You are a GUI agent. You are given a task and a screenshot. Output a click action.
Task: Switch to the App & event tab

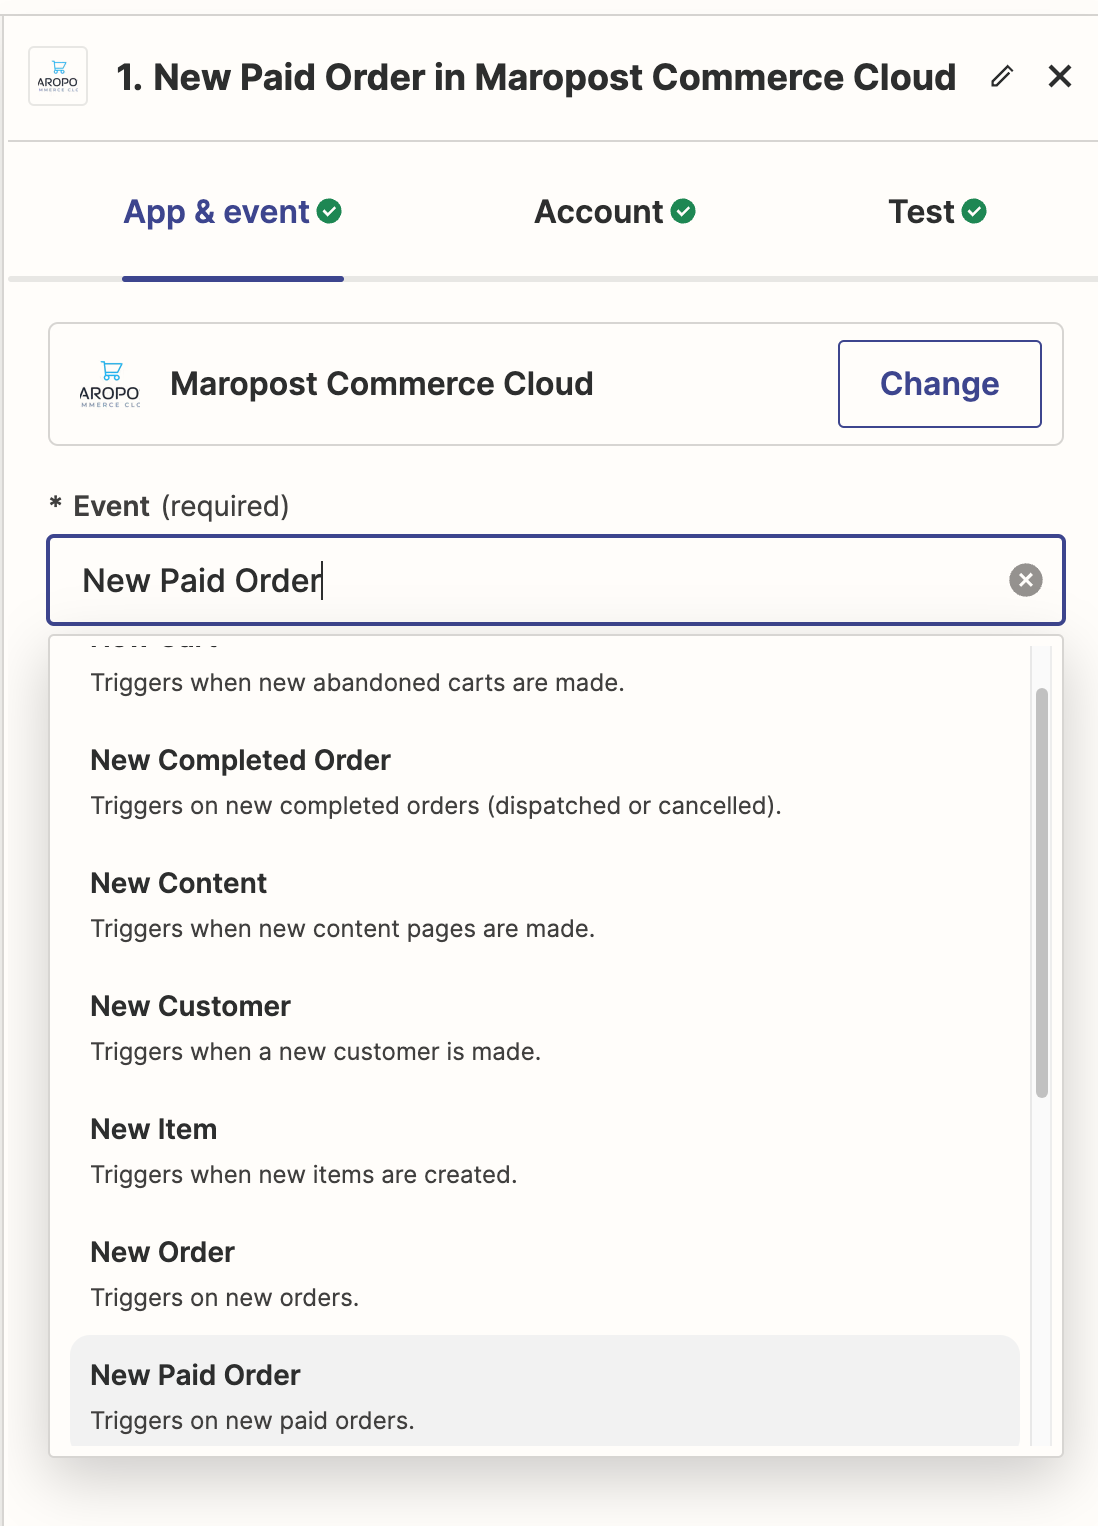pyautogui.click(x=233, y=212)
